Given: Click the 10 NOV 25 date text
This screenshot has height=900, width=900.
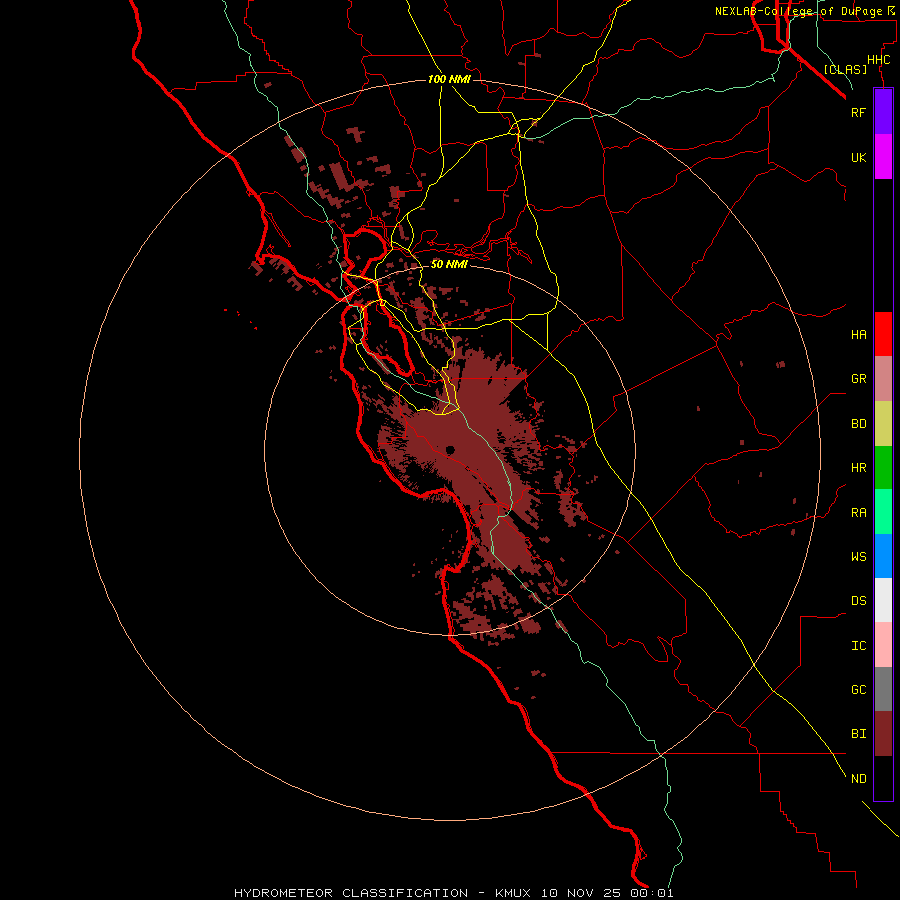Looking at the screenshot, I should (583, 893).
